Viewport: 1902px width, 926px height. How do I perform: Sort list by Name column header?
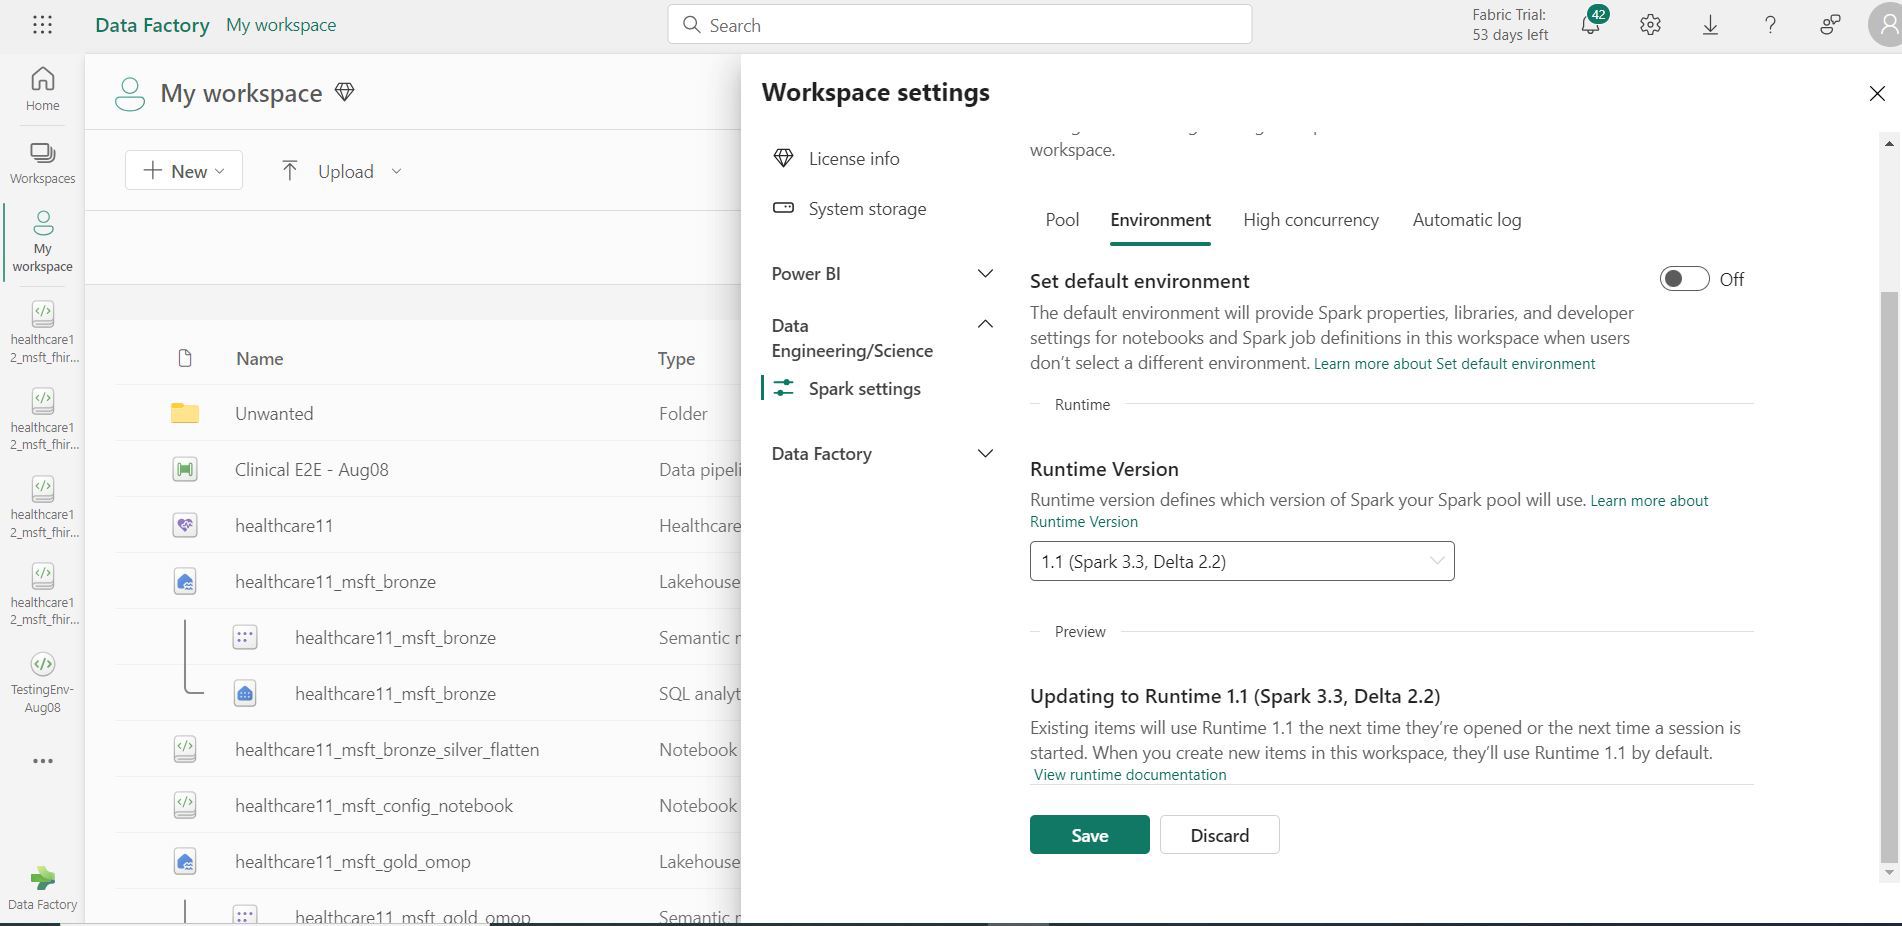[x=259, y=358]
